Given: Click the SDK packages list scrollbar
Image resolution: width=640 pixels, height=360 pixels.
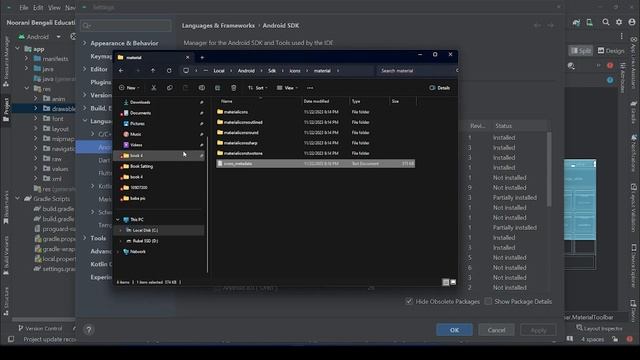Looking at the screenshot, I should point(549,169).
